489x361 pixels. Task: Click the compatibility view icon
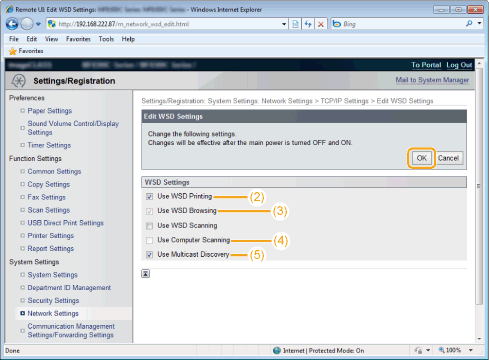pyautogui.click(x=295, y=24)
